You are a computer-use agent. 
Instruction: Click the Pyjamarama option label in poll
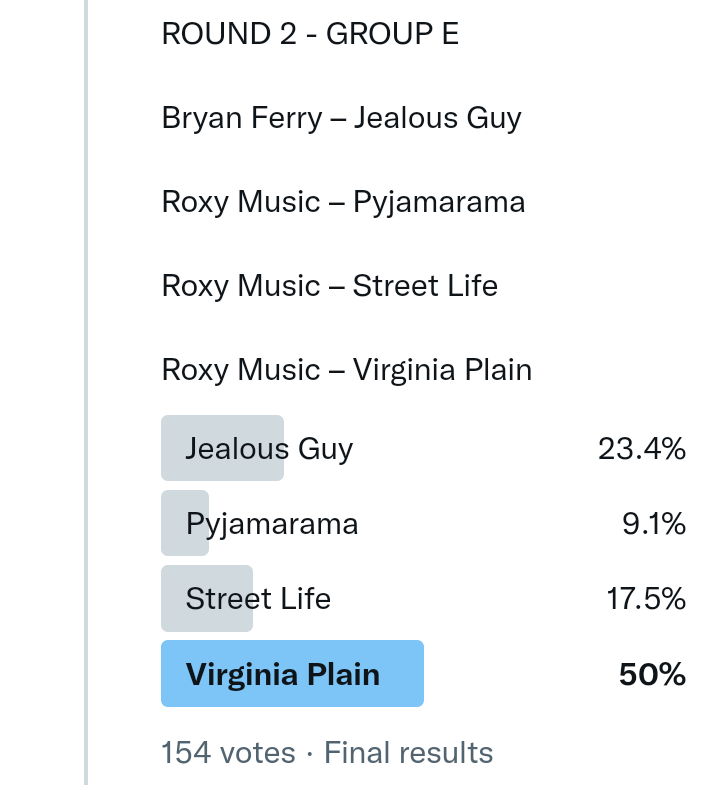(x=272, y=523)
